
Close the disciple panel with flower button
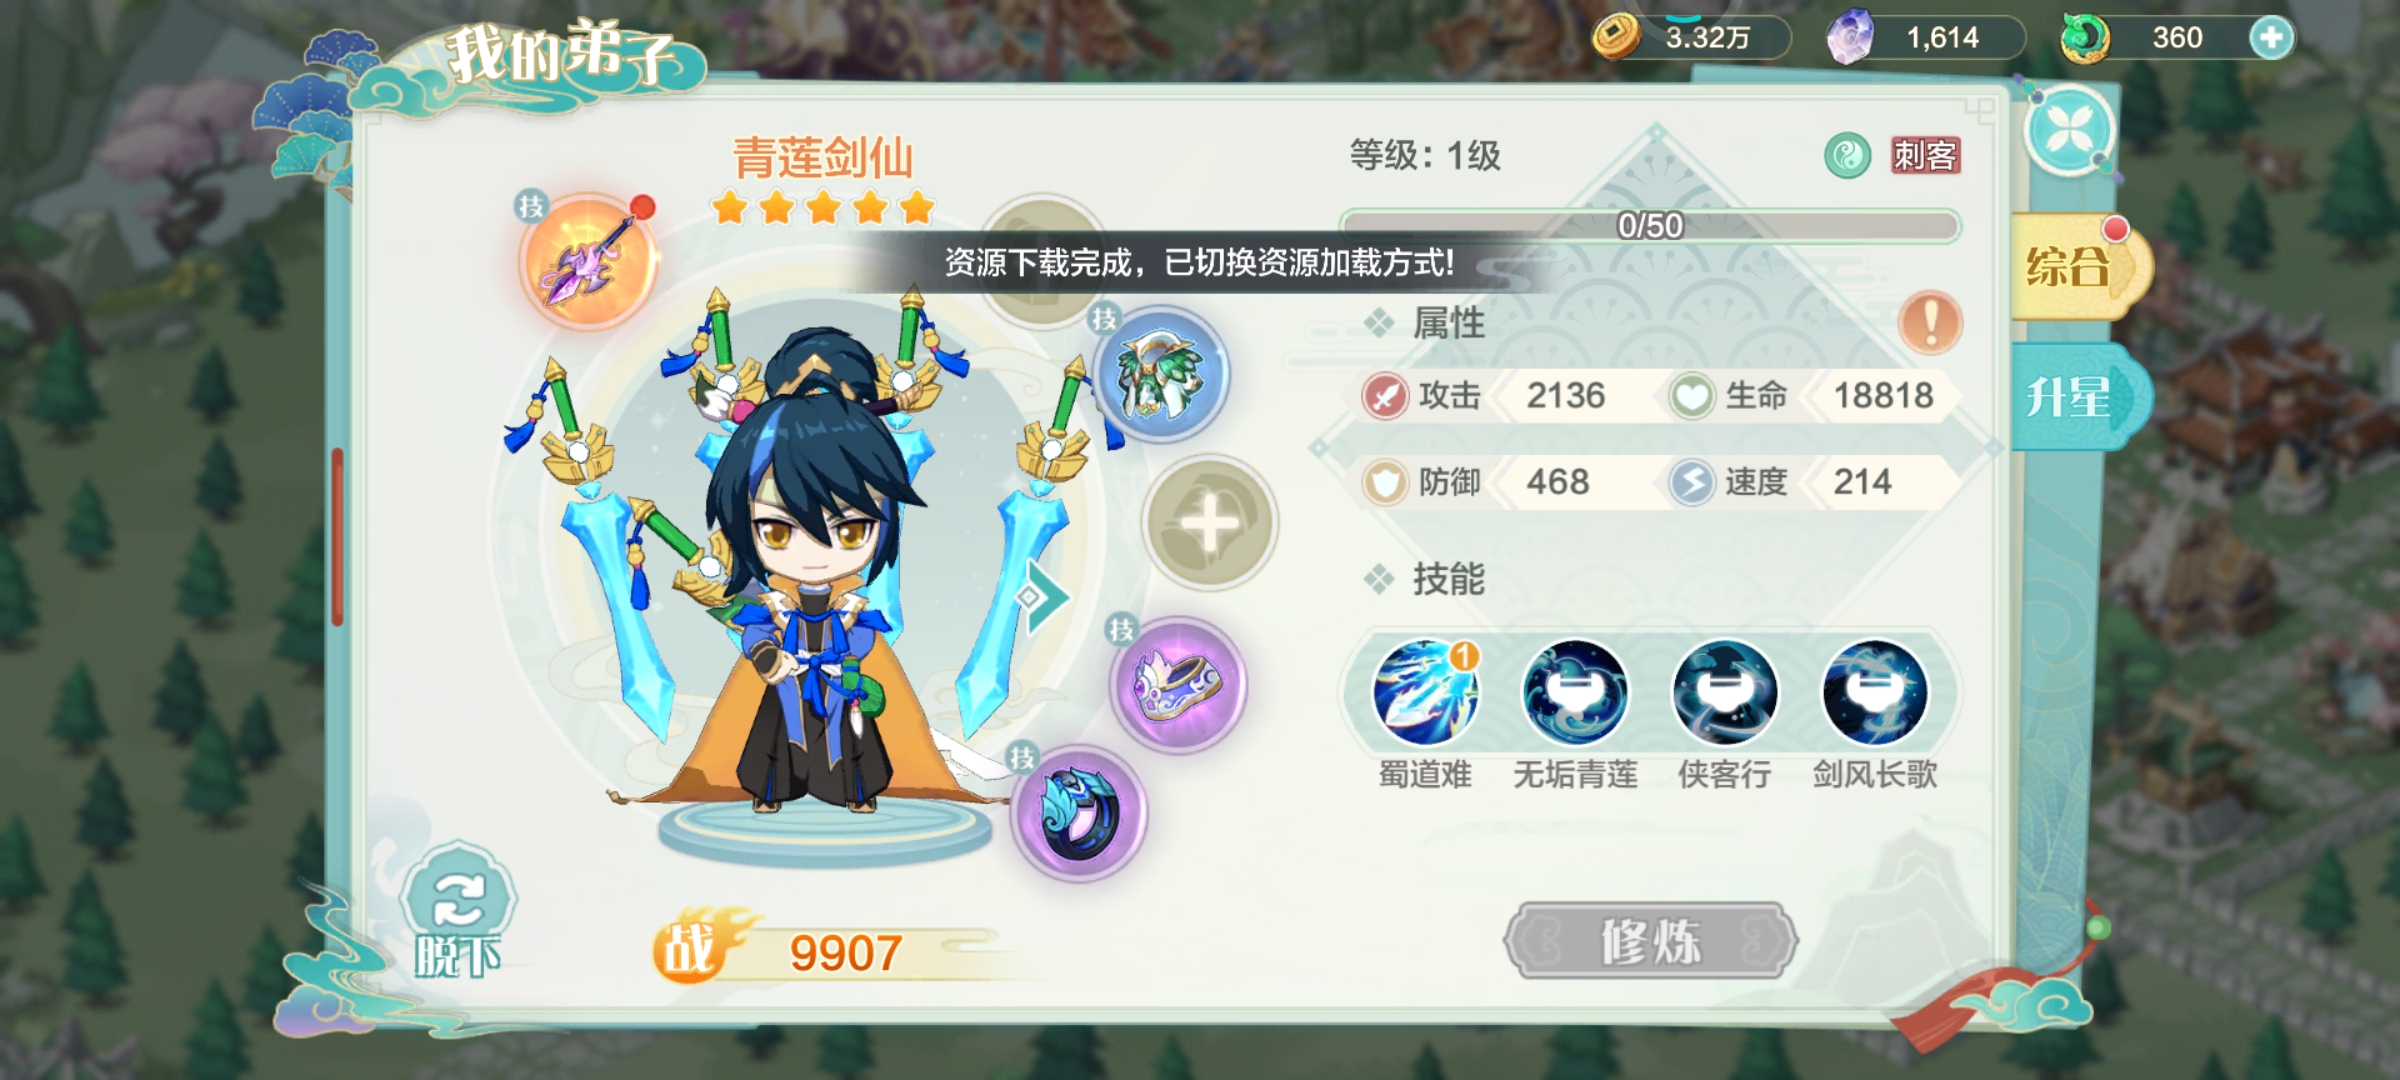click(x=2070, y=131)
